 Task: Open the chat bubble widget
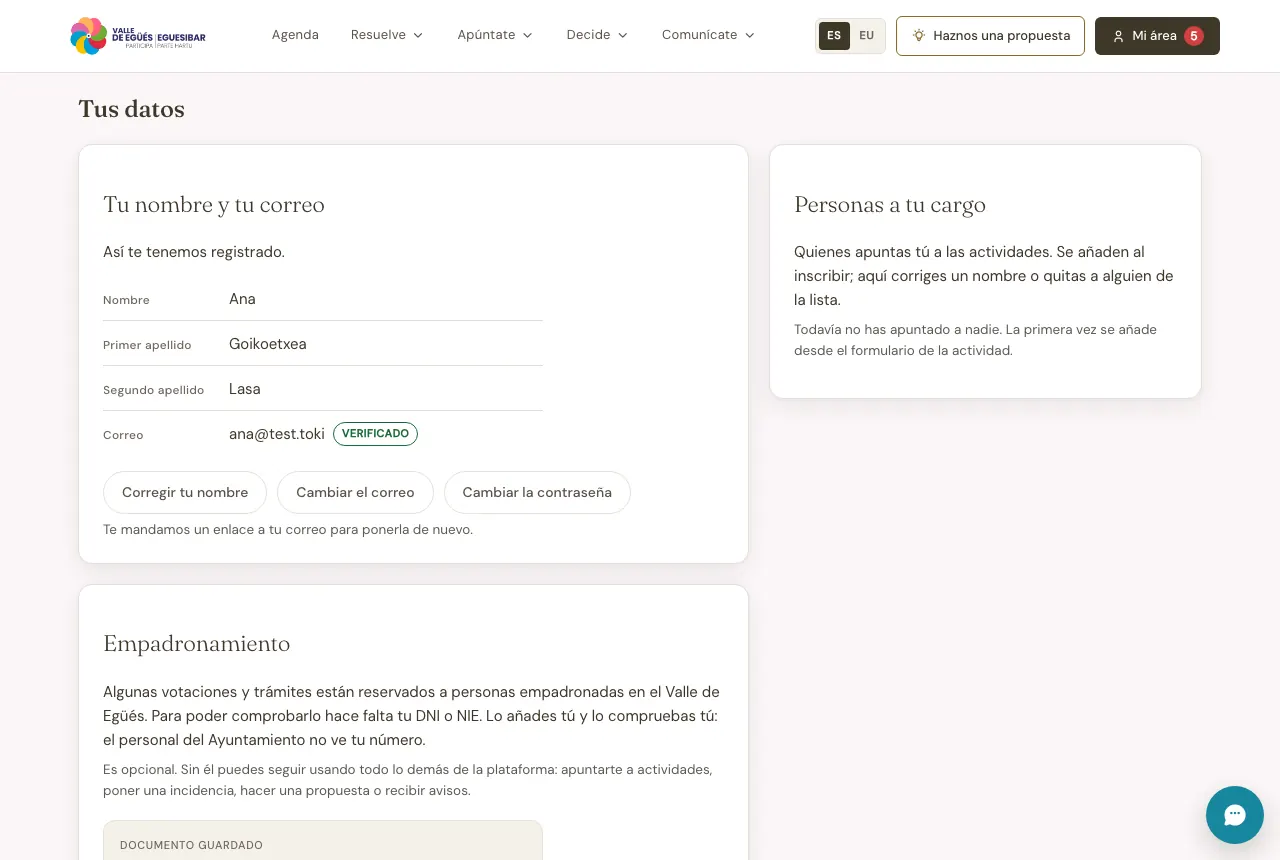click(x=1235, y=815)
